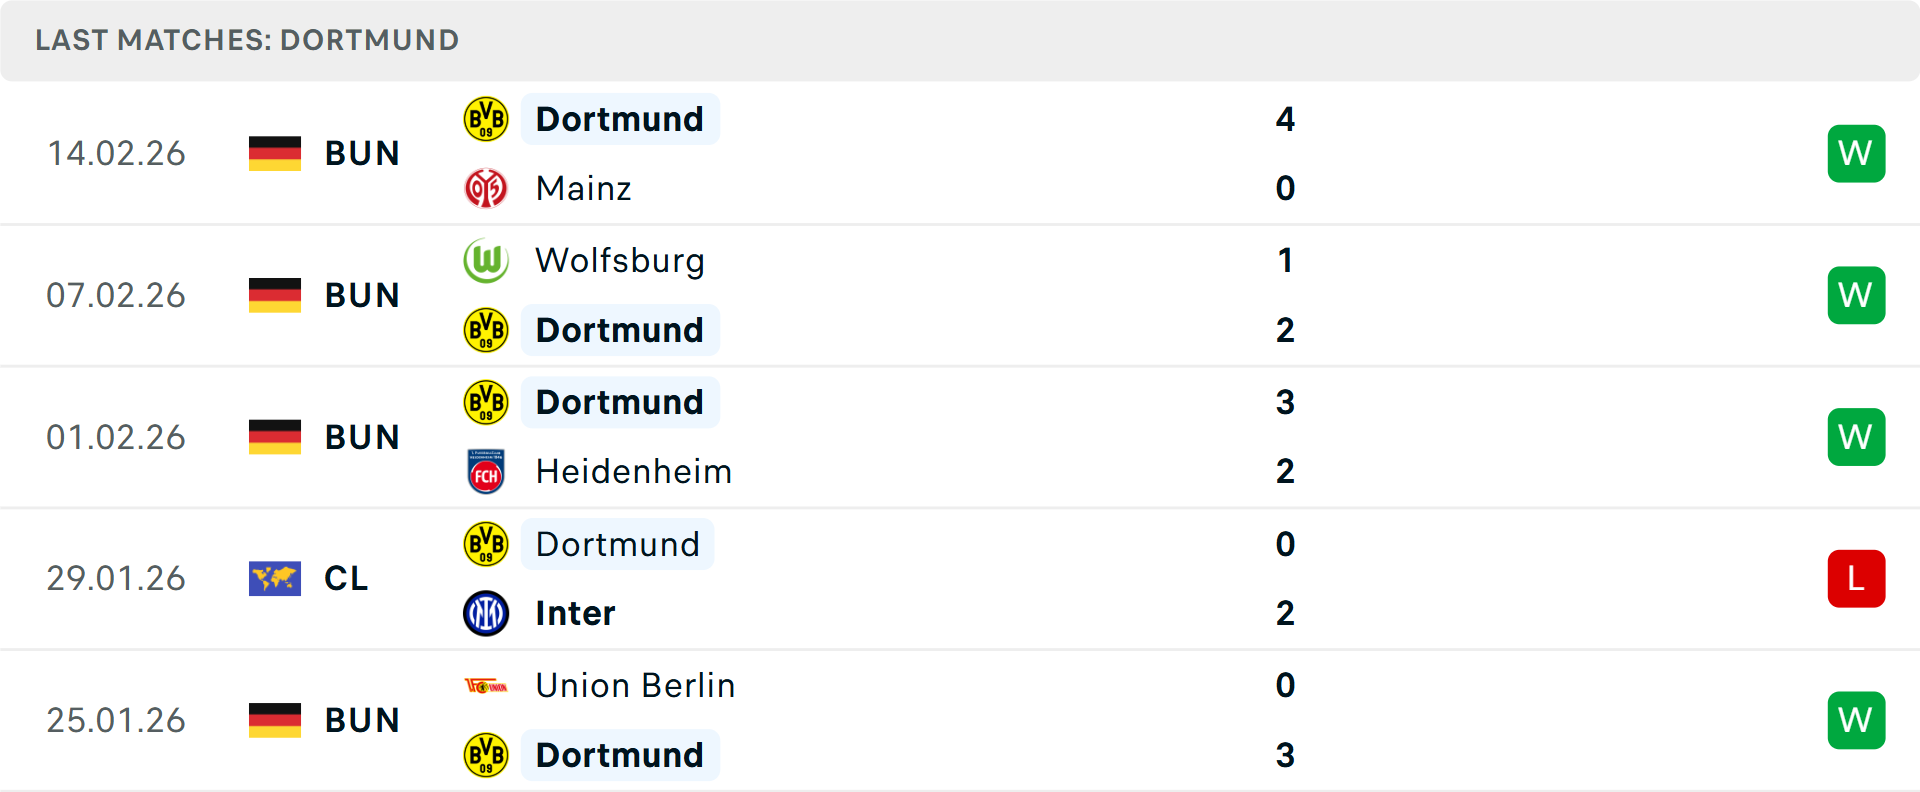This screenshot has height=792, width=1920.
Task: Expand the Champions League match entry
Action: pyautogui.click(x=960, y=578)
